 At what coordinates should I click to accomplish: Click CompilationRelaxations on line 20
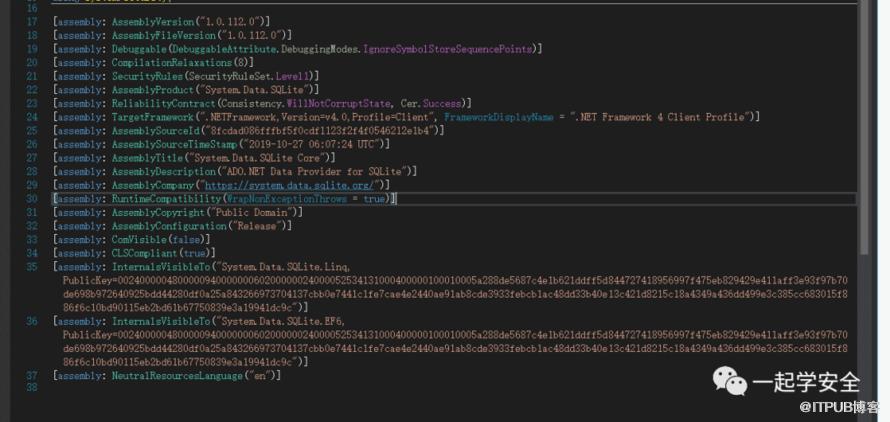pyautogui.click(x=172, y=62)
